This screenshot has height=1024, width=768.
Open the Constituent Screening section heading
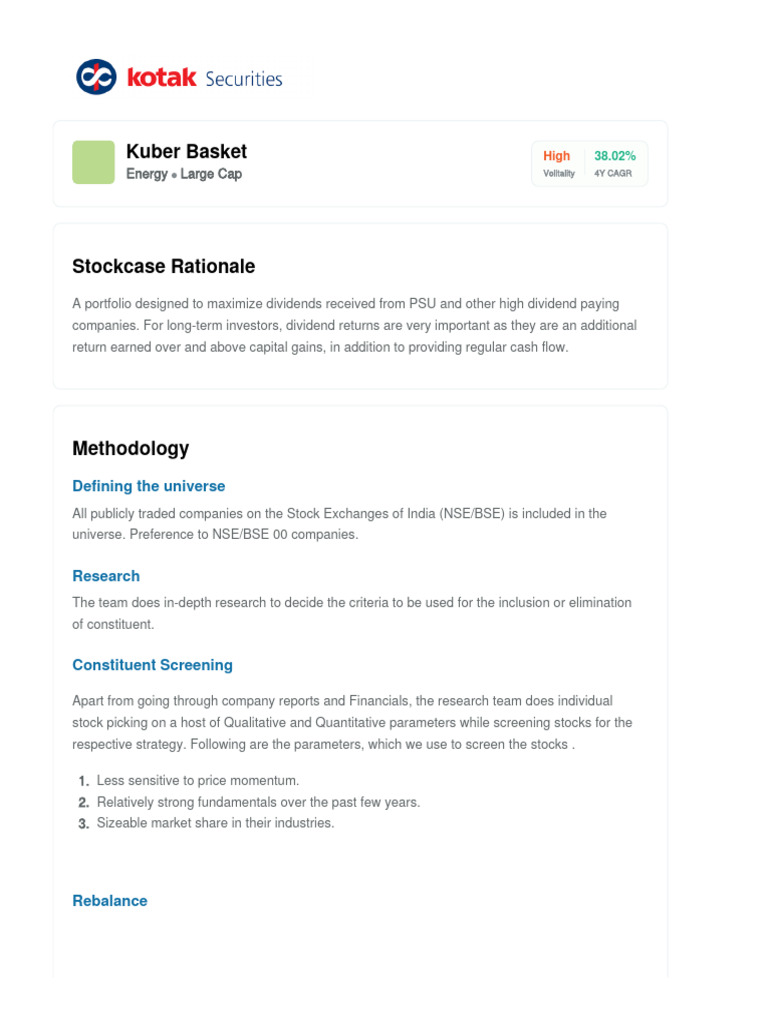152,665
